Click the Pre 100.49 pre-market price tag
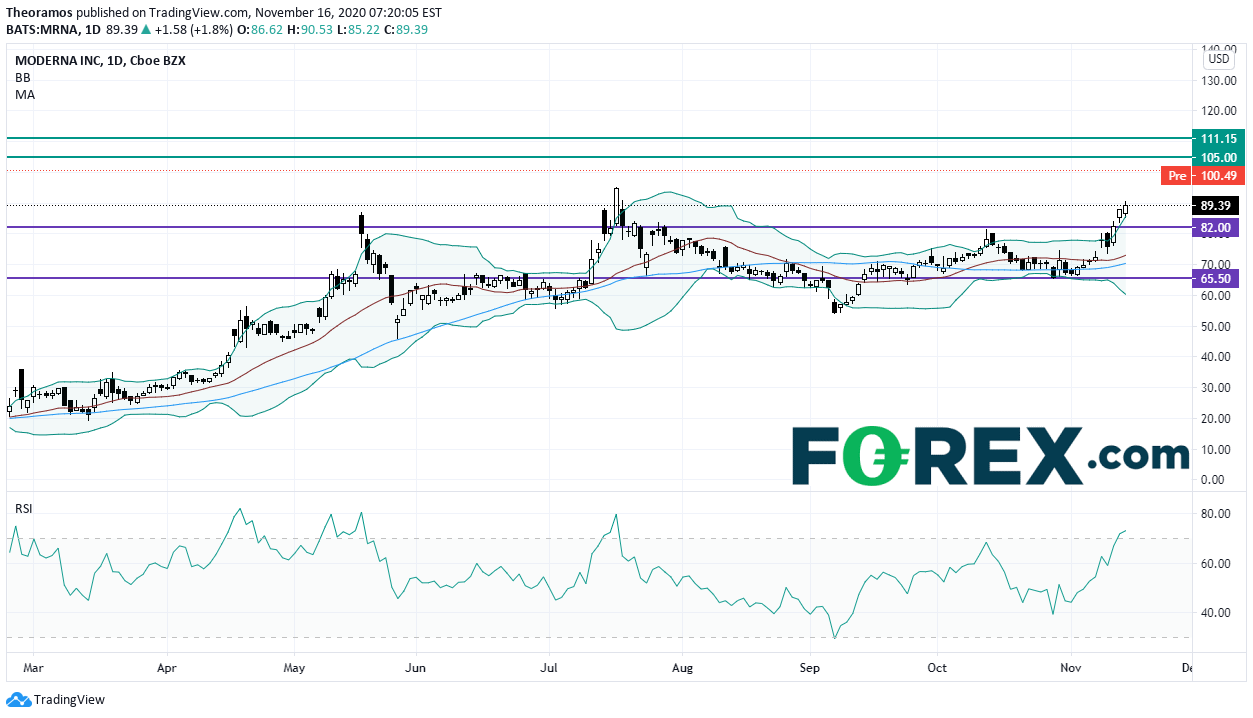1253x718 pixels. pyautogui.click(x=1202, y=176)
